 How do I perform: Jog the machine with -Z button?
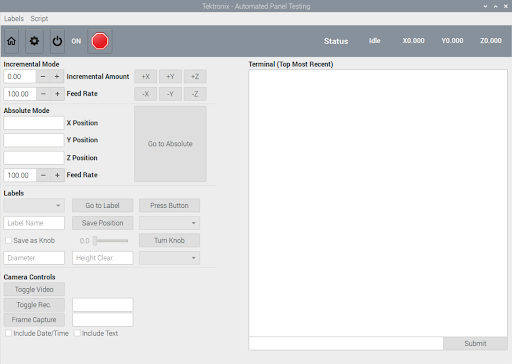pos(195,94)
